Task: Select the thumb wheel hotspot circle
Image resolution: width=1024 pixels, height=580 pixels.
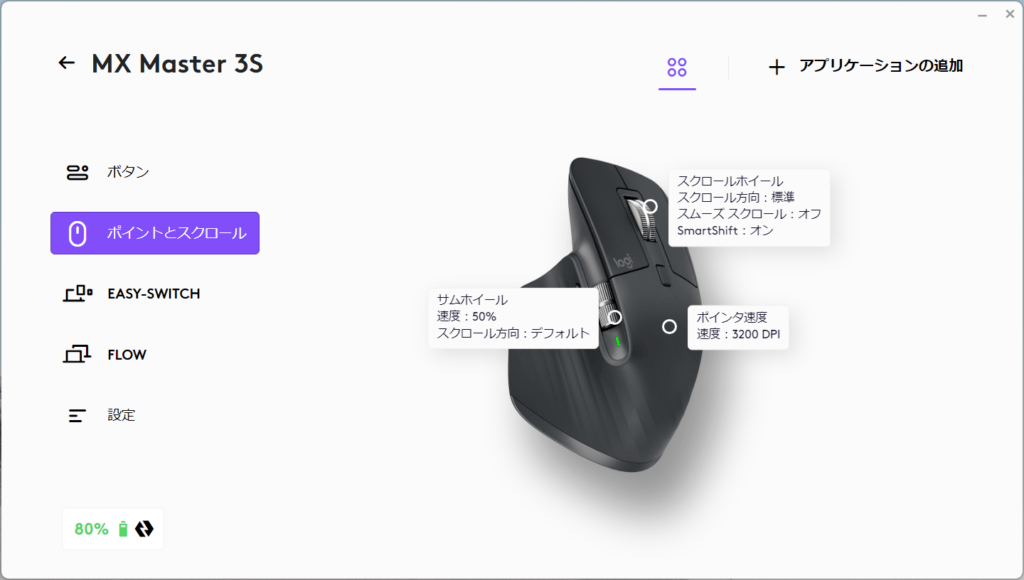Action: [615, 317]
